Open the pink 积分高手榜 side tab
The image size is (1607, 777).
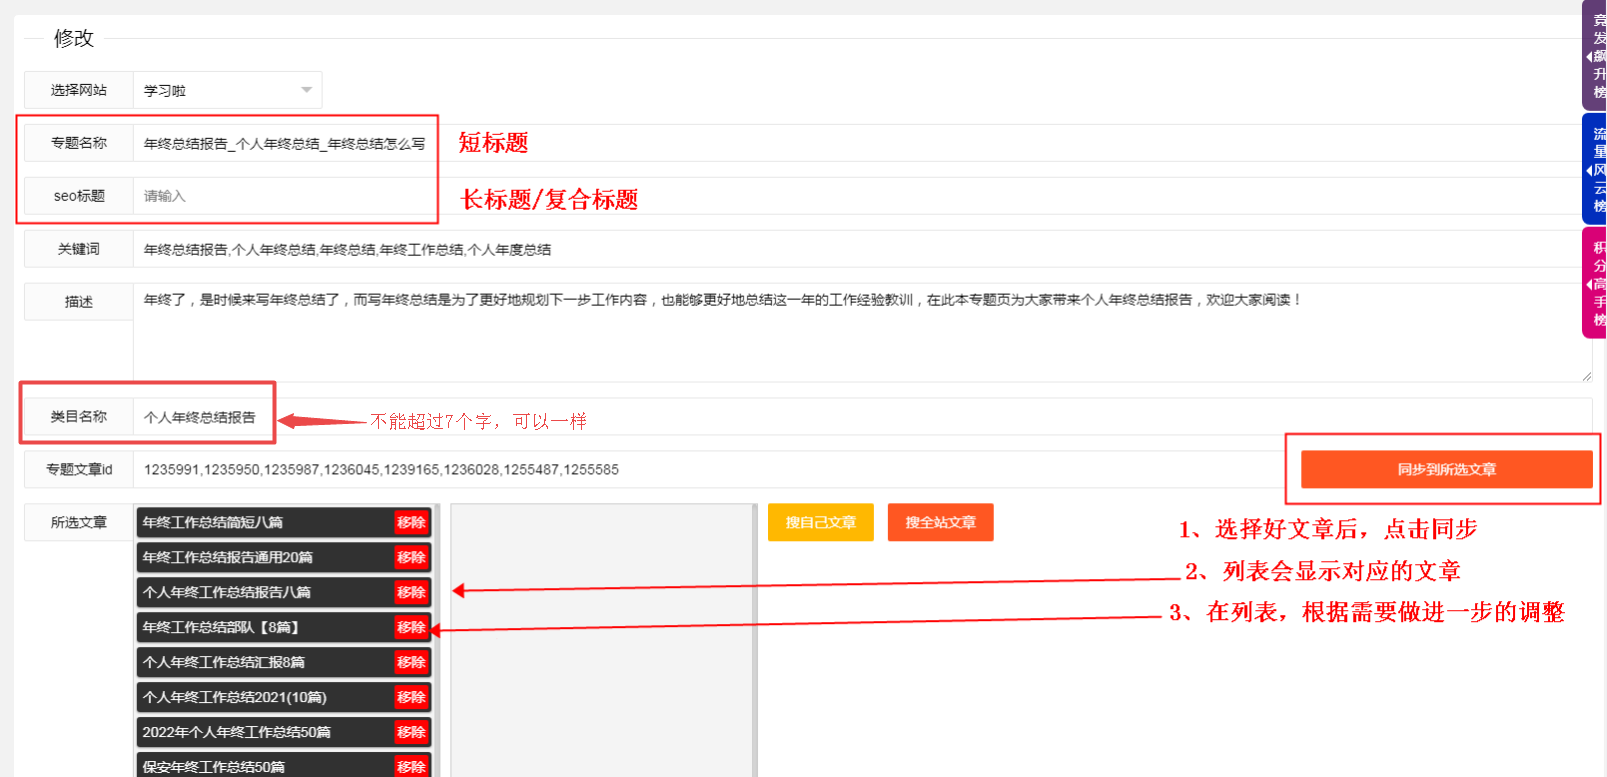point(1596,283)
